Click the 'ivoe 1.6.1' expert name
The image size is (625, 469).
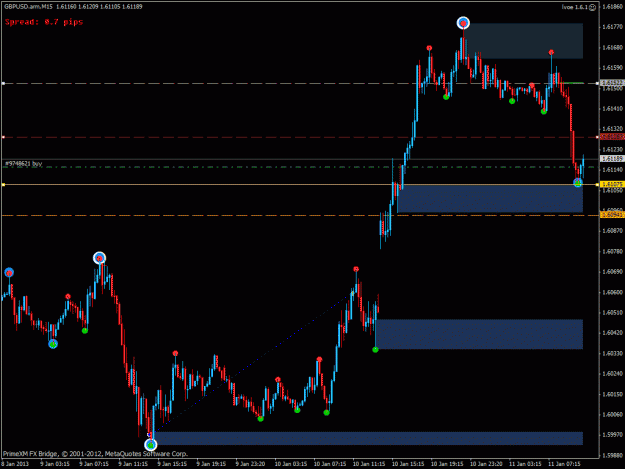coord(575,7)
